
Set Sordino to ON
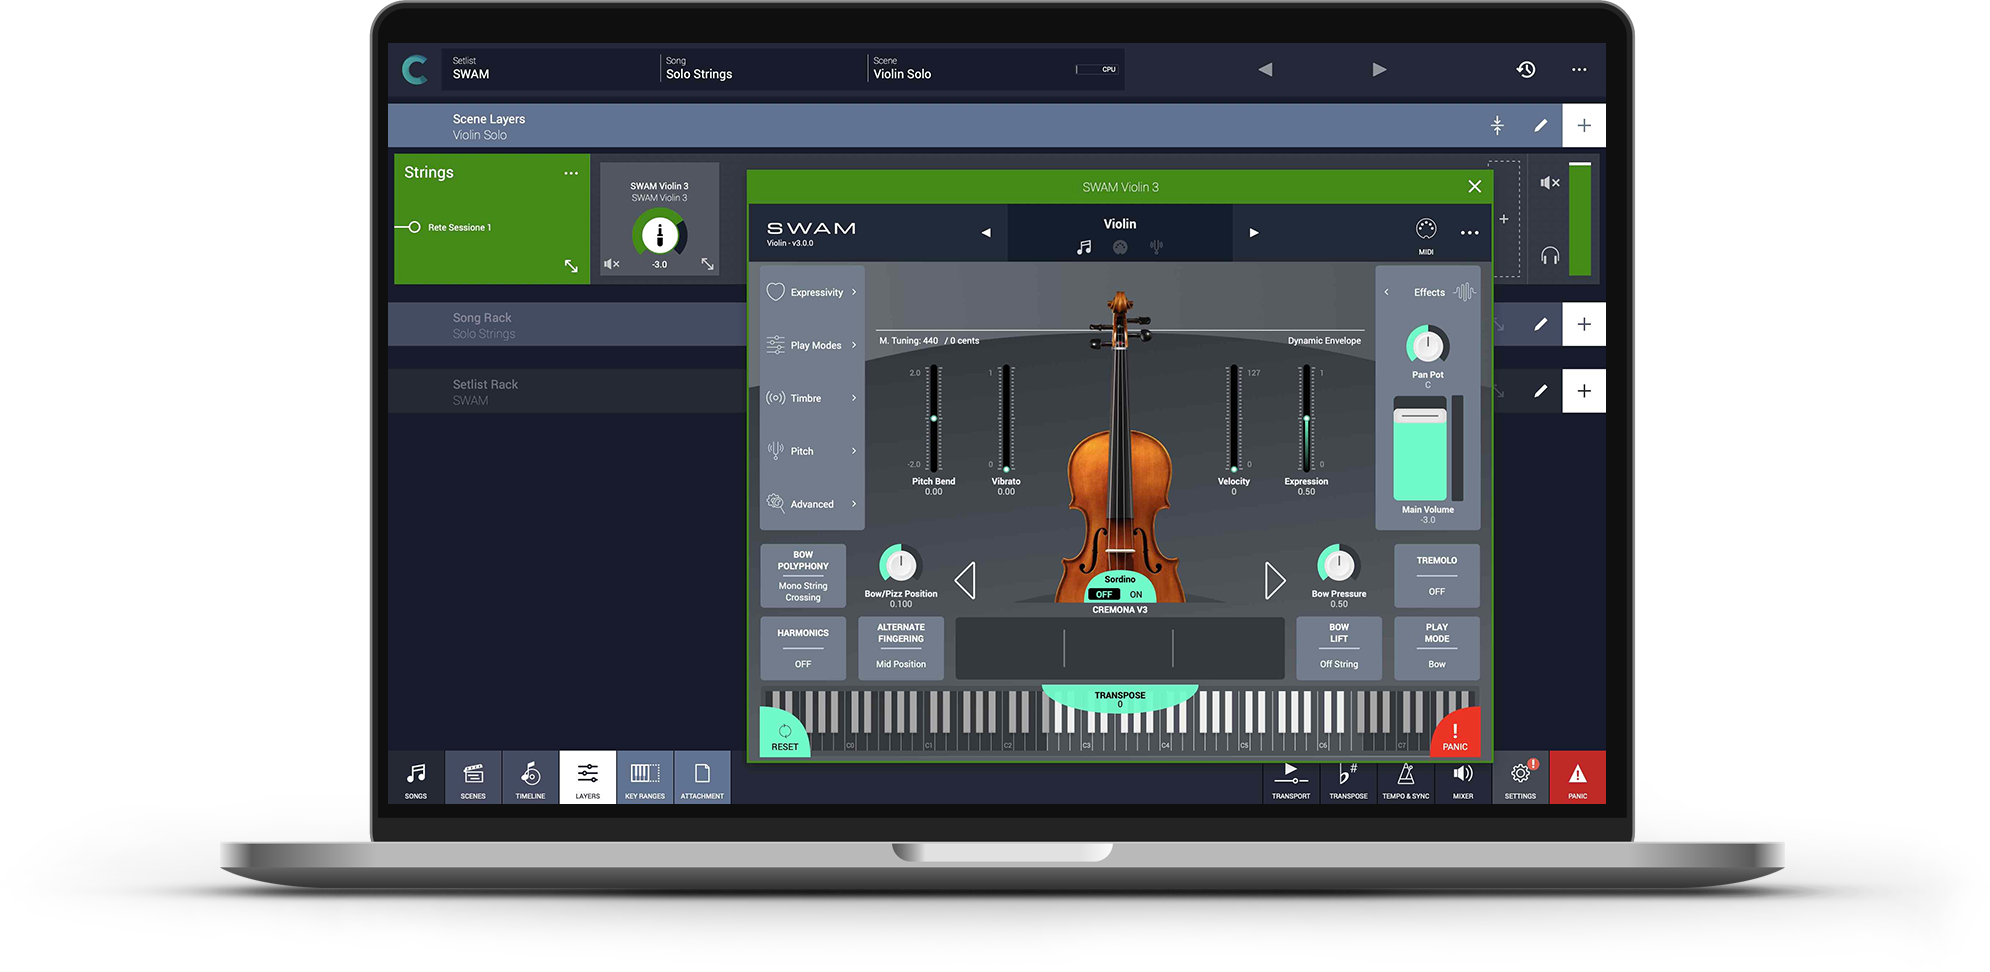pos(1136,594)
